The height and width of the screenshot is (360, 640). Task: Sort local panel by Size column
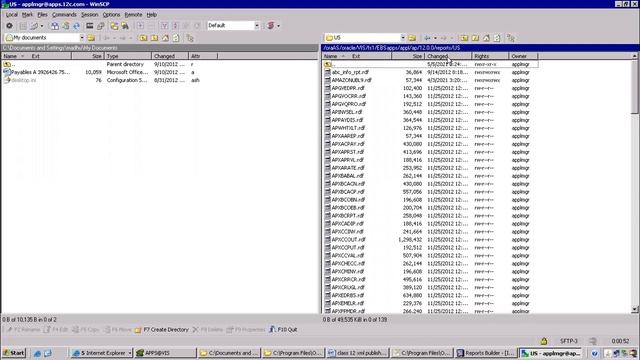click(x=88, y=56)
